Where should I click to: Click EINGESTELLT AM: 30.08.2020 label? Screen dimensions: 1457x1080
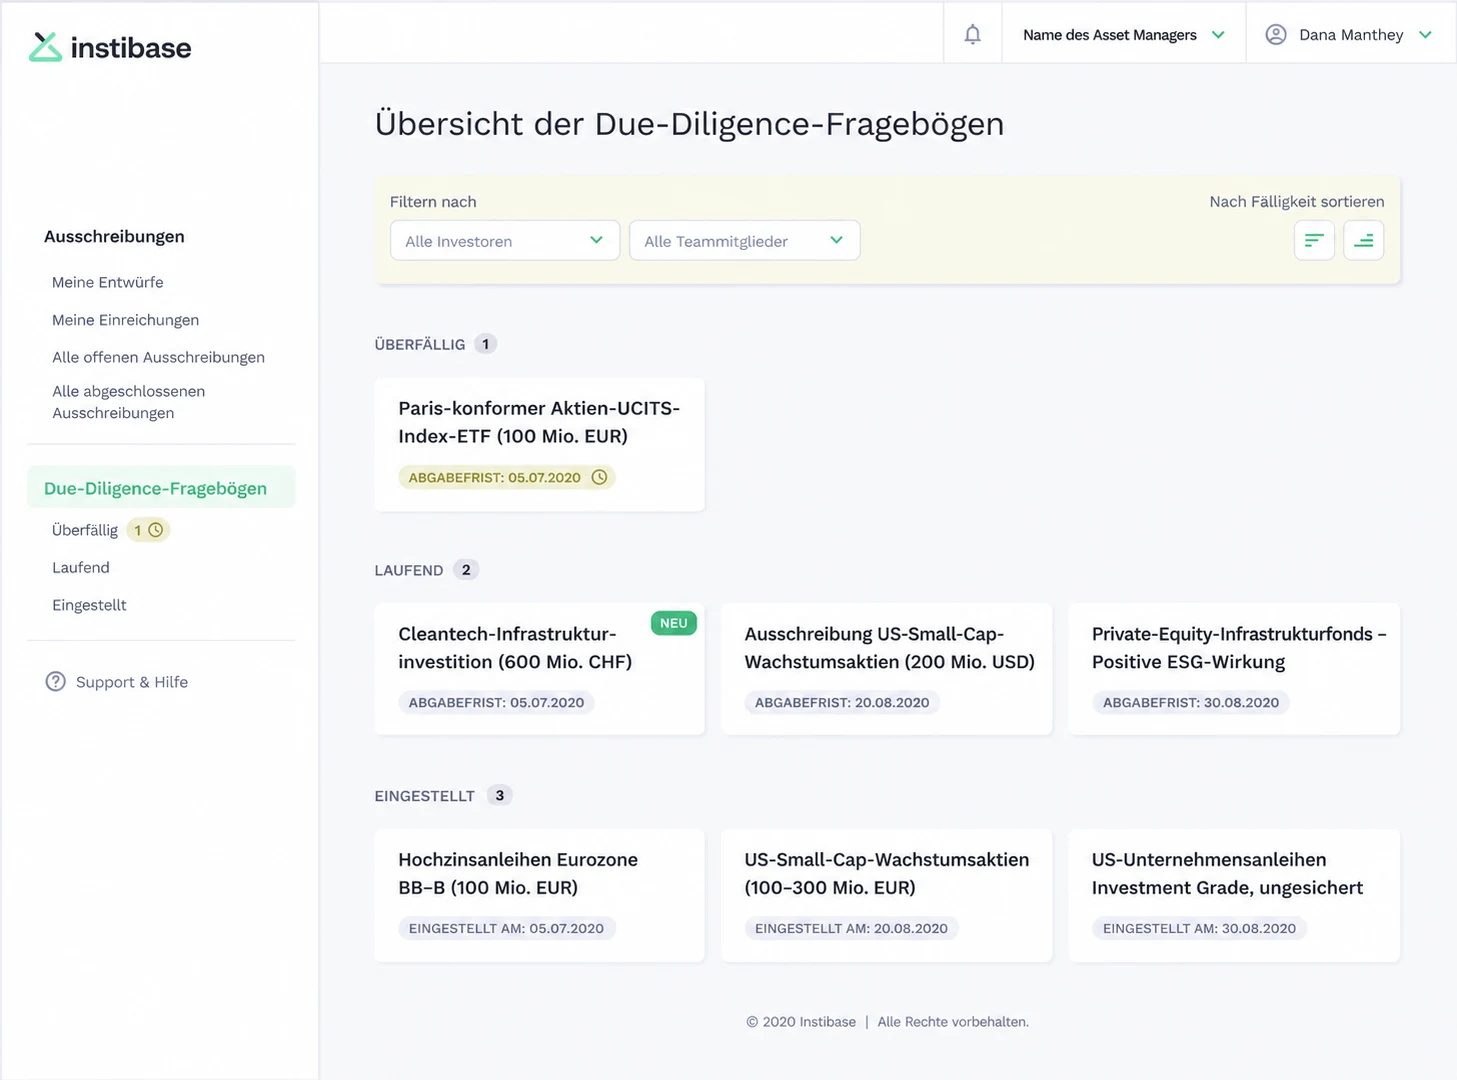[1199, 928]
